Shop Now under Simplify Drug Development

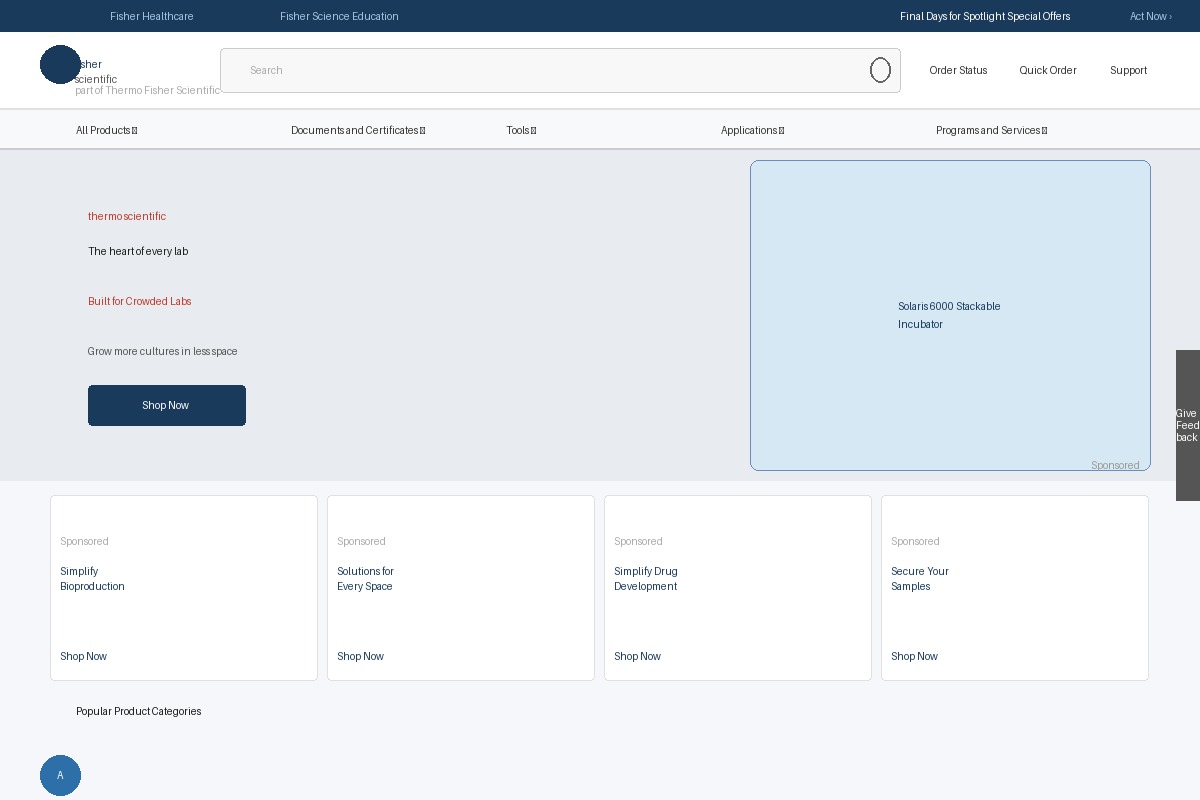[x=637, y=656]
